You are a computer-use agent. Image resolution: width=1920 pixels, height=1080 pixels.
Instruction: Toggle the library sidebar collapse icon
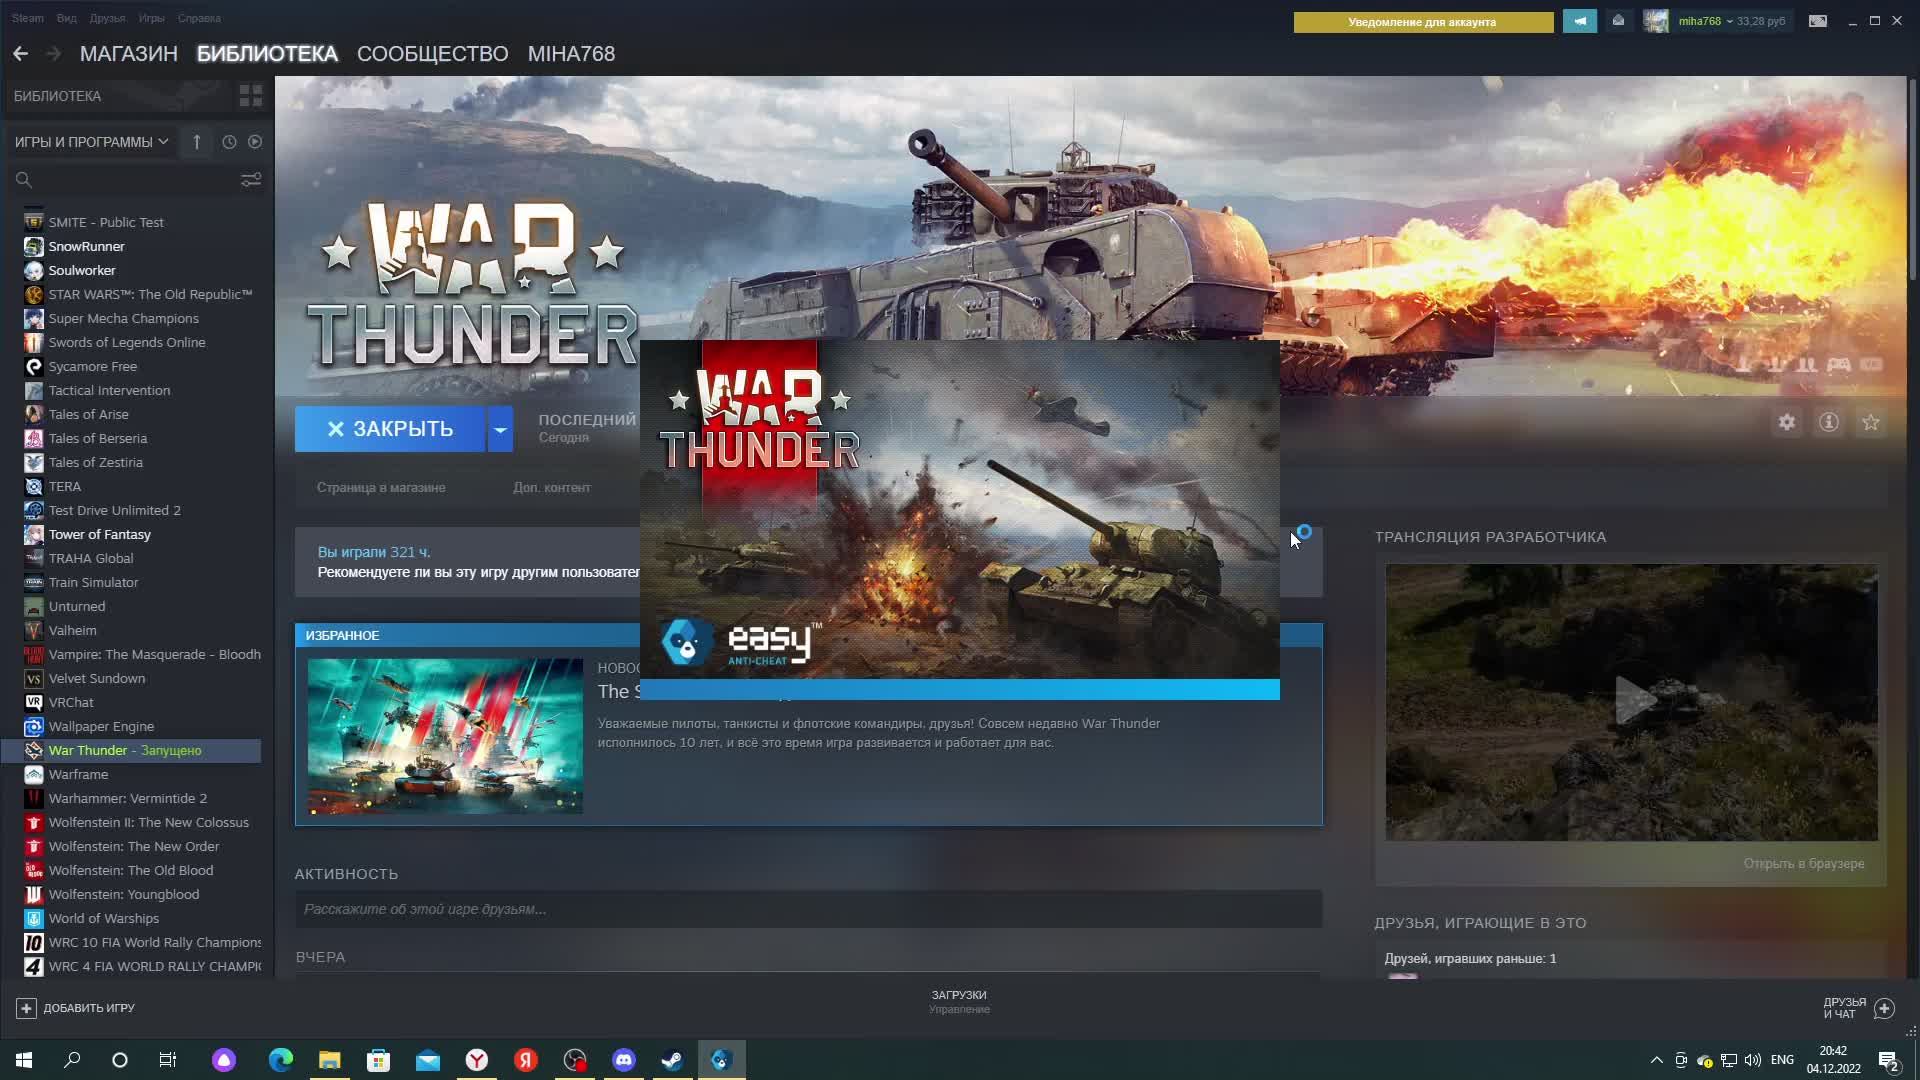coord(251,95)
